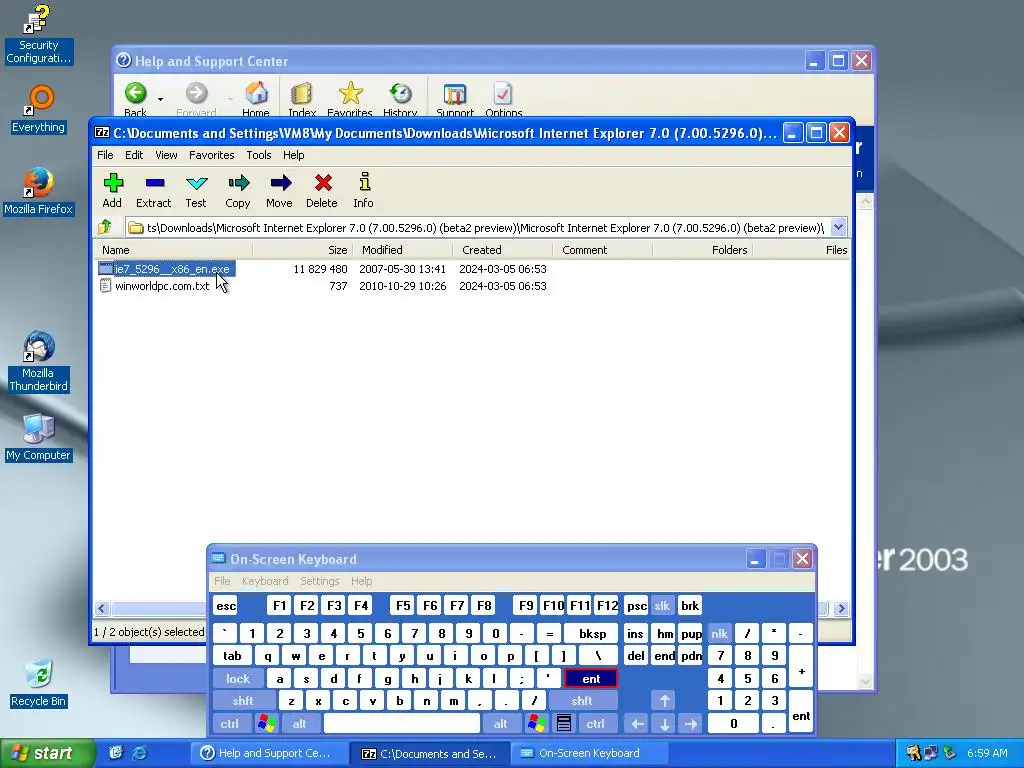Viewport: 1024px width, 768px height.
Task: Click the Delete toolbar icon
Action: (x=322, y=190)
